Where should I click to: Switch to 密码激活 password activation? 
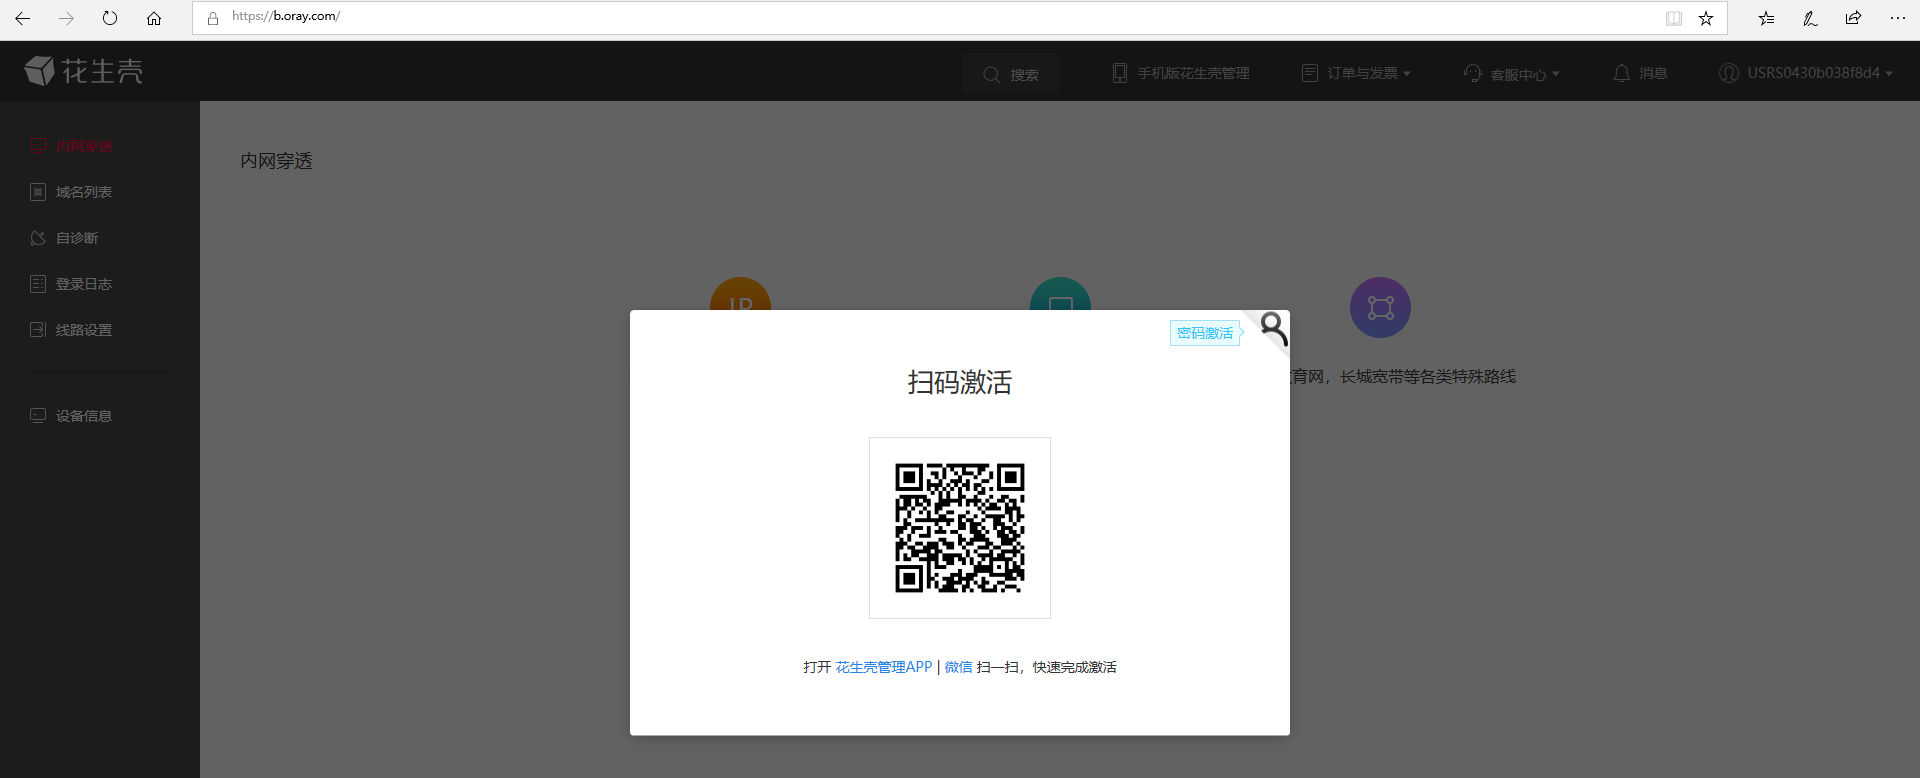point(1204,333)
